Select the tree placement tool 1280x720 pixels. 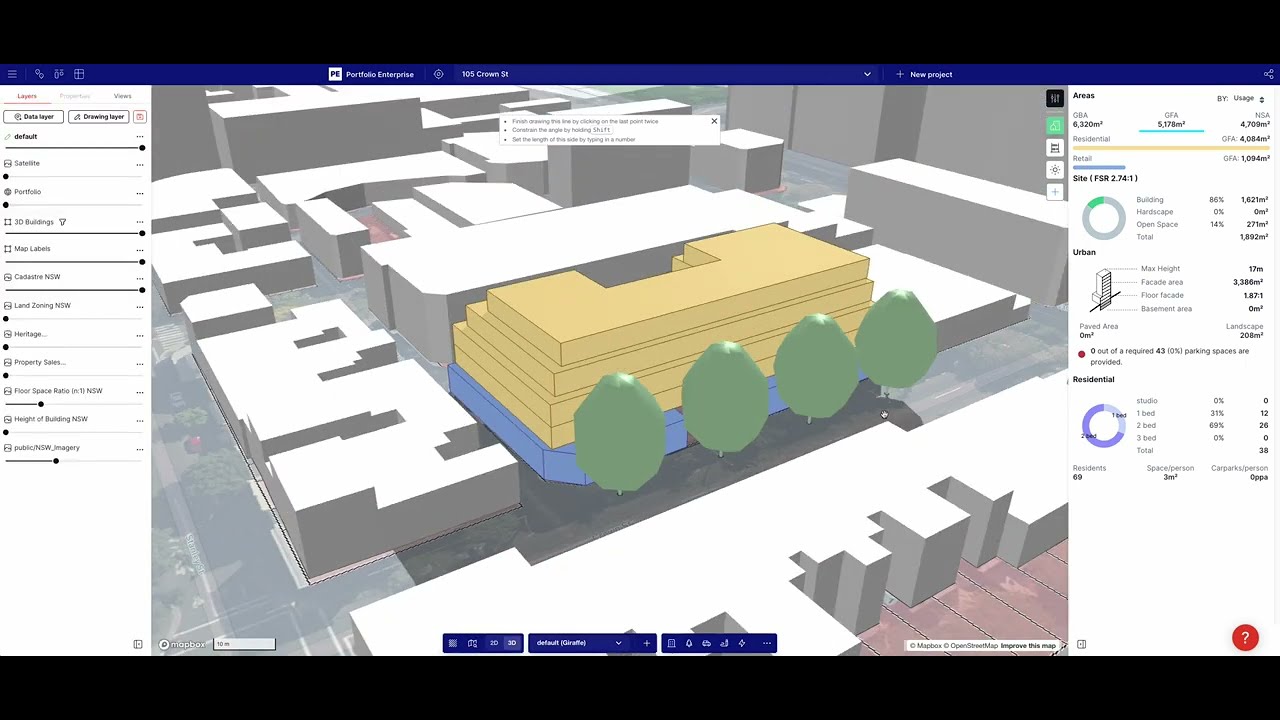tap(689, 643)
